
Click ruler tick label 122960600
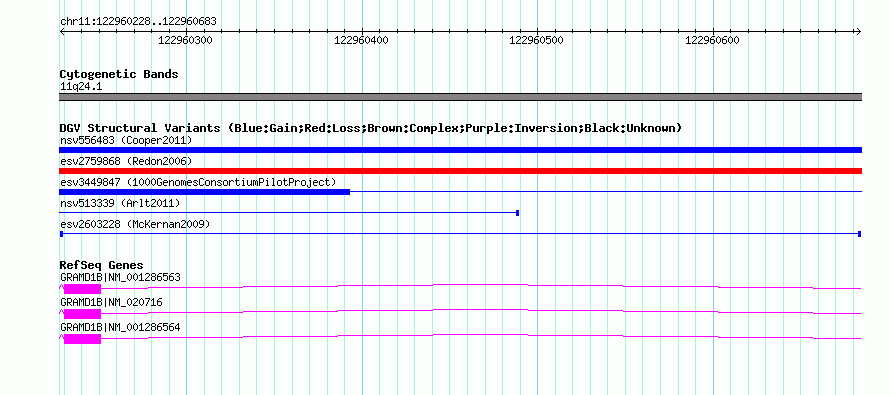click(x=712, y=40)
